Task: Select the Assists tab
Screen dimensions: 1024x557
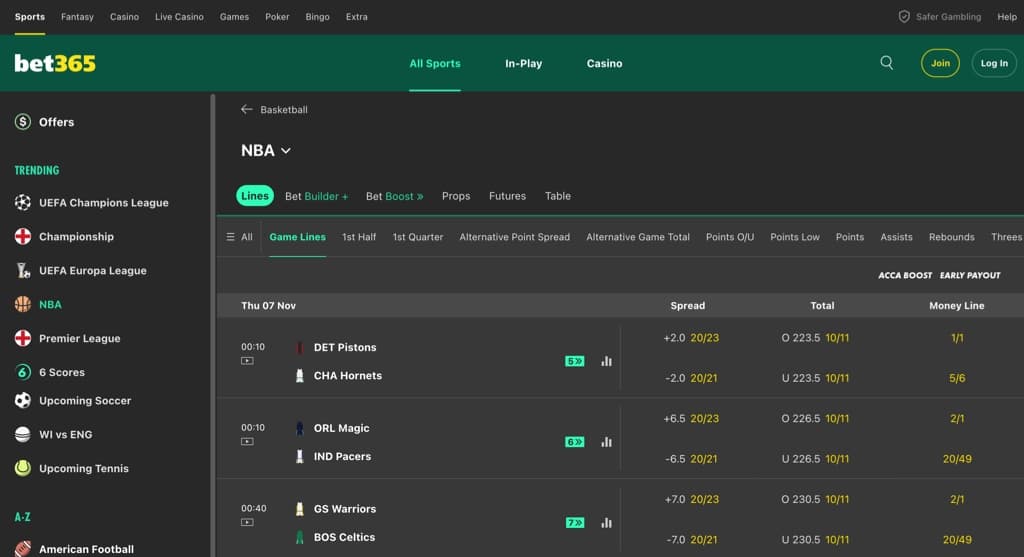Action: click(896, 237)
